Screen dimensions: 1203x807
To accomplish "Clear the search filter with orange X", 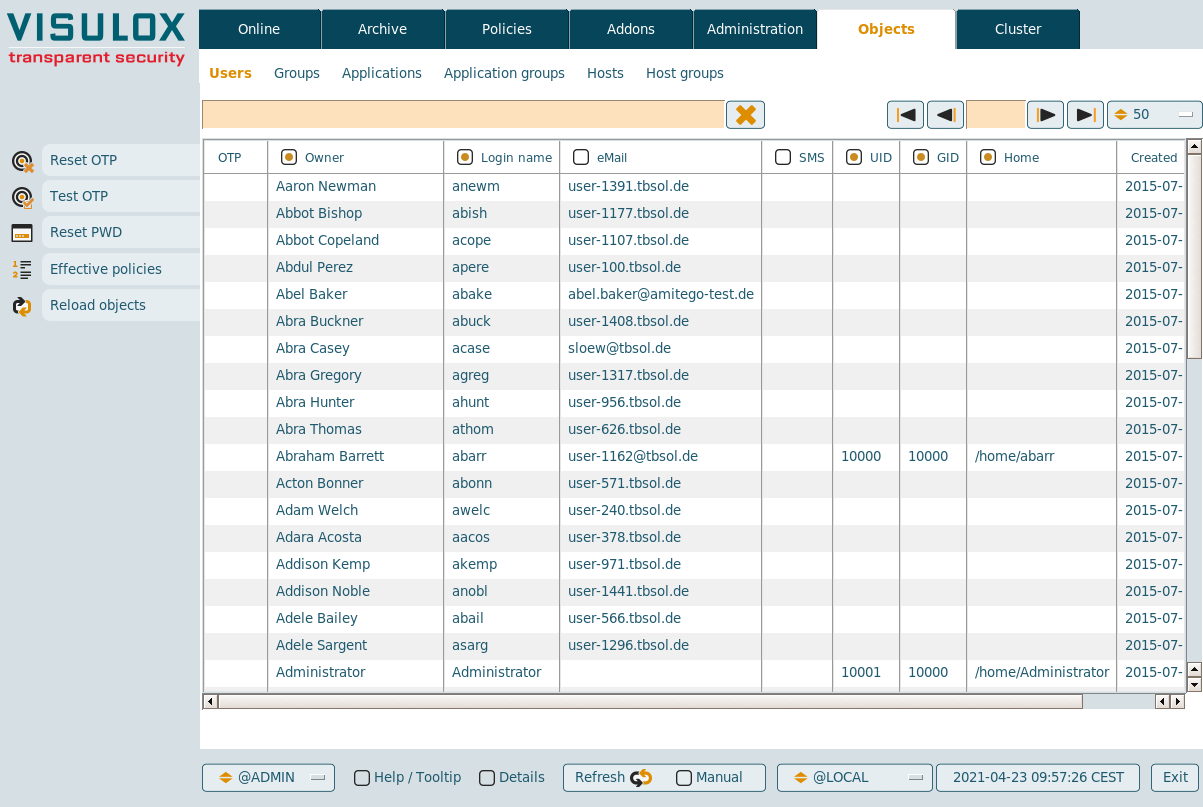I will click(x=745, y=115).
